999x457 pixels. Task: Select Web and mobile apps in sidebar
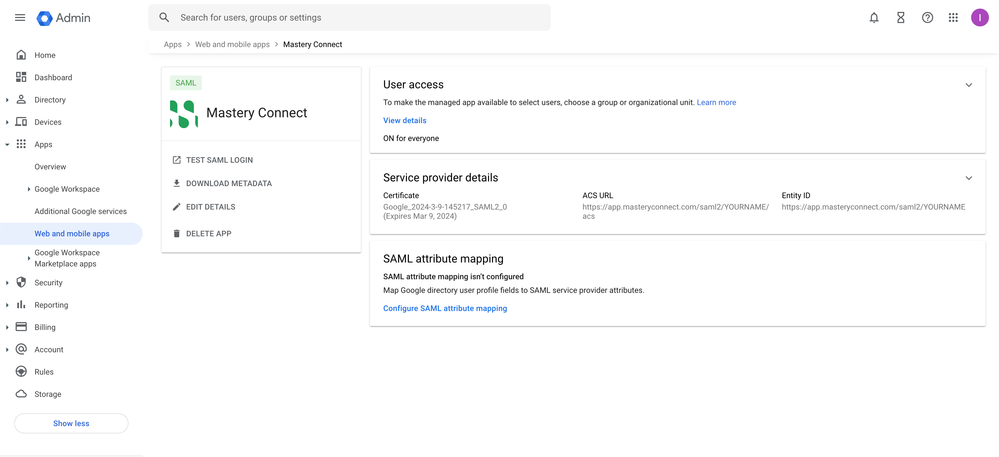coord(72,234)
